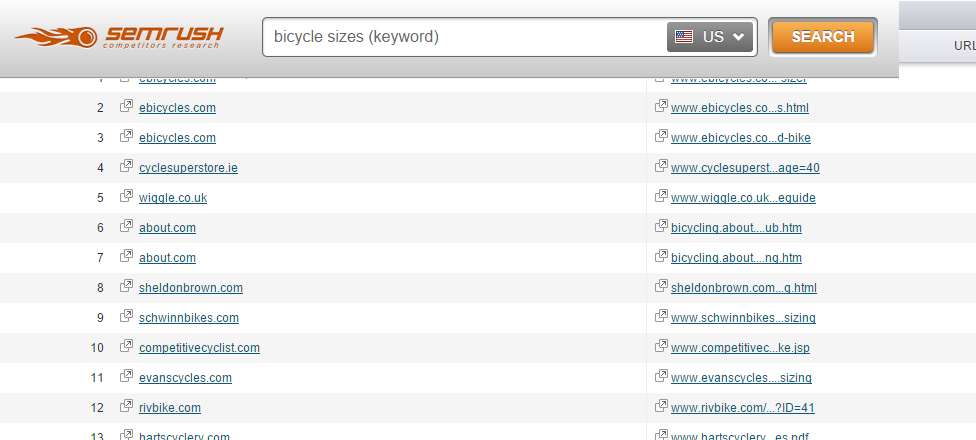Open external icon beside bicycling.about....ng.htm URL
The width and height of the screenshot is (976, 440).
[x=661, y=256]
